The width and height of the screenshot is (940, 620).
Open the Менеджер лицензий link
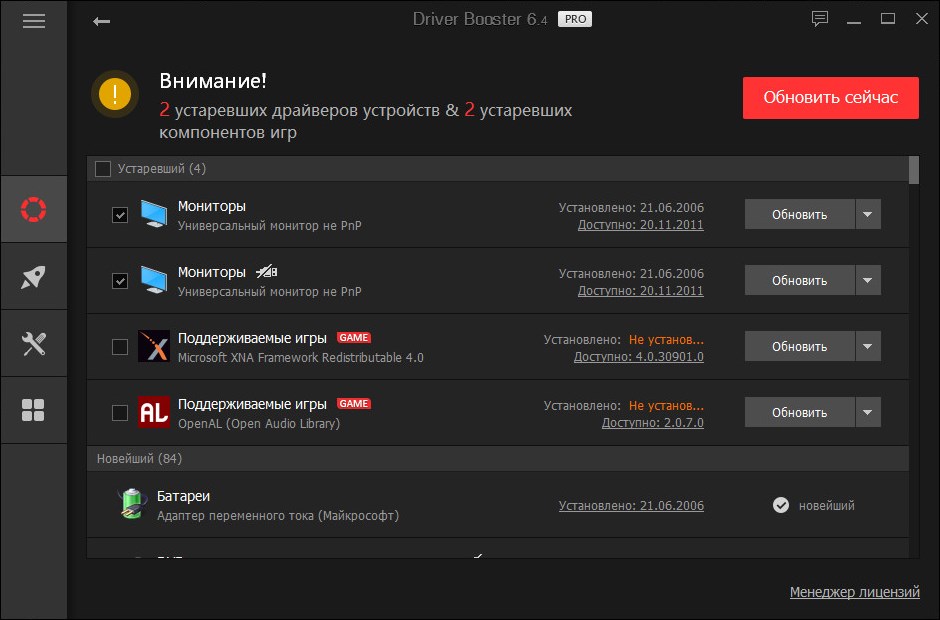pos(854,592)
